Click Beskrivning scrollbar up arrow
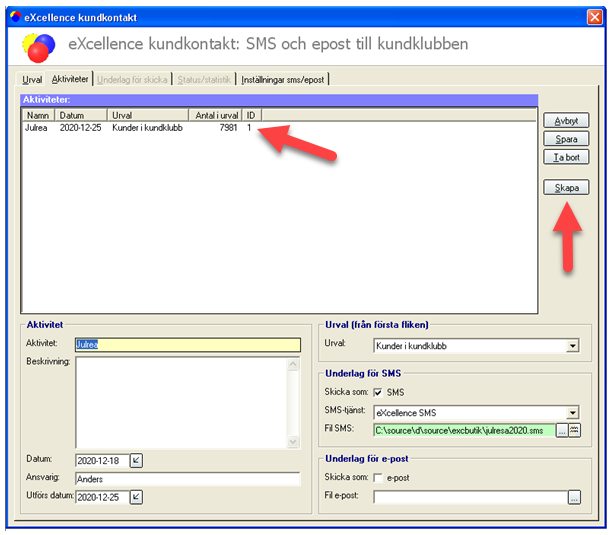The height and width of the screenshot is (535, 614). click(293, 364)
